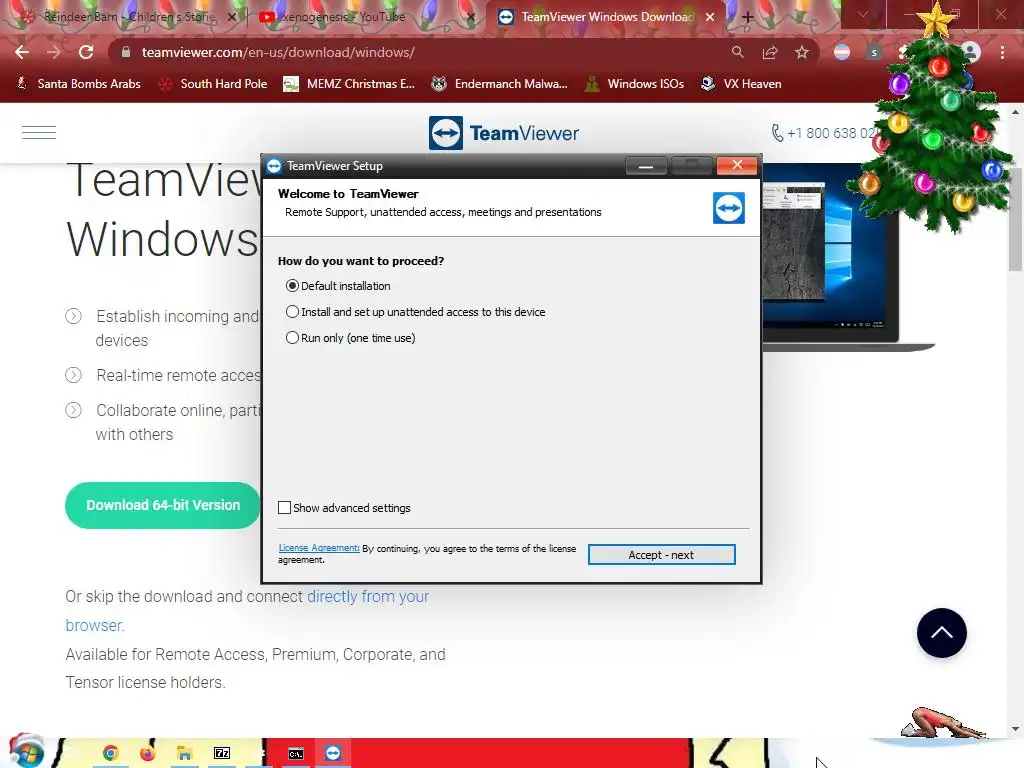Open VX Heaven bookmark
The image size is (1024, 768).
(741, 84)
